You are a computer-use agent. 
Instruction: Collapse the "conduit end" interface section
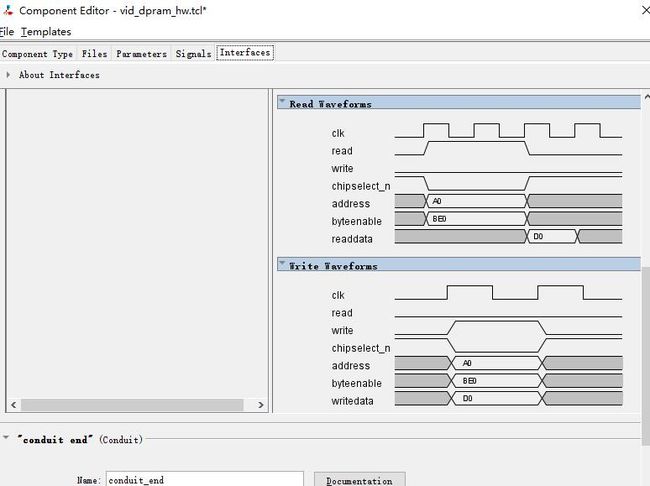click(x=8, y=439)
